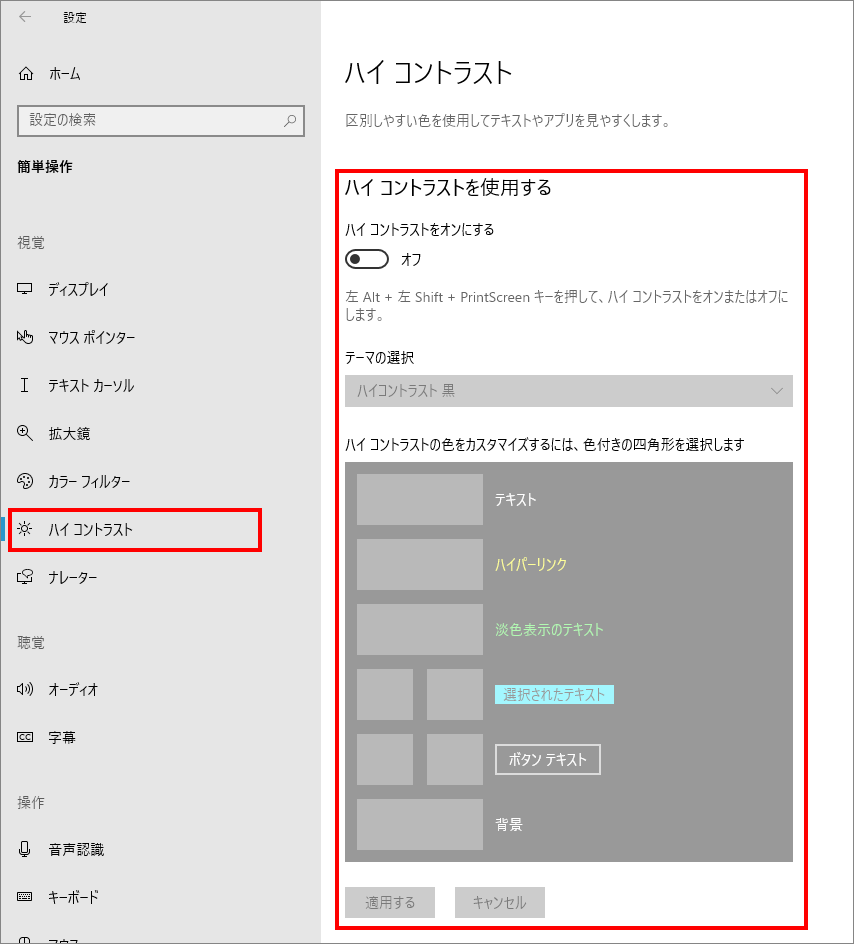Click the ハイパーリンク color swatch
Viewport: 854px width, 944px height.
[419, 564]
